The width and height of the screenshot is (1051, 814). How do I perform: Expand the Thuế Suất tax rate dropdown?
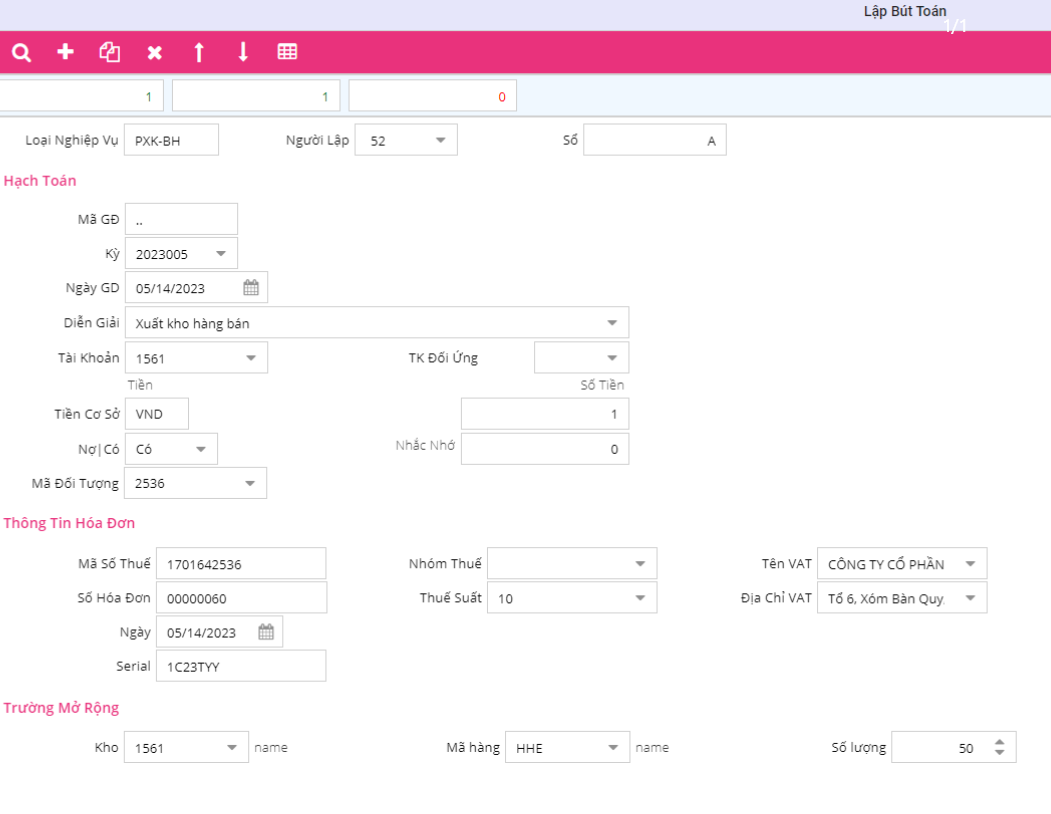640,598
